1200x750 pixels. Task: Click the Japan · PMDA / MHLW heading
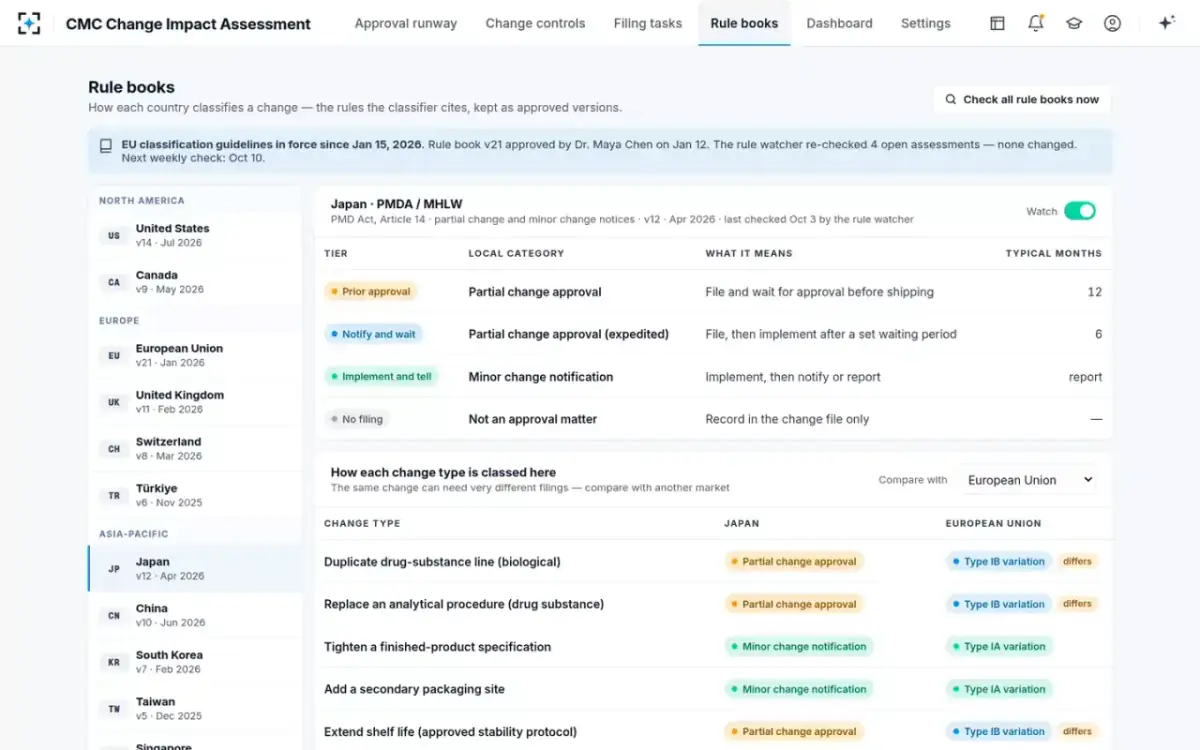click(397, 204)
